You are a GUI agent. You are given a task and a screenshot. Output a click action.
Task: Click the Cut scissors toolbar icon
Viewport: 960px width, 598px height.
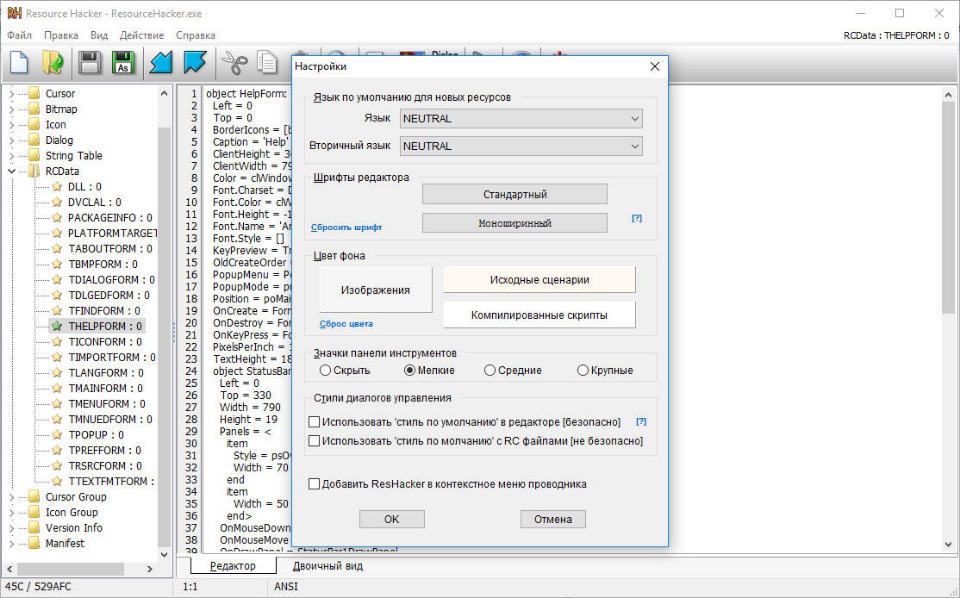[x=234, y=62]
